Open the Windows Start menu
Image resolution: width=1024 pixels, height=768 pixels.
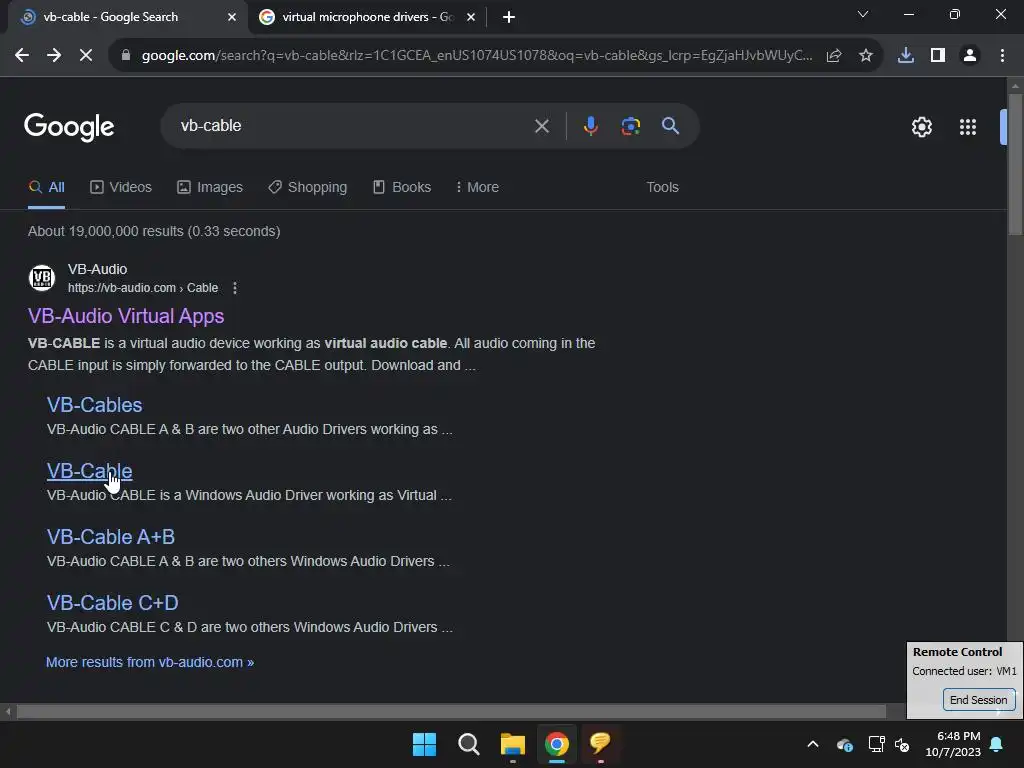tap(424, 744)
